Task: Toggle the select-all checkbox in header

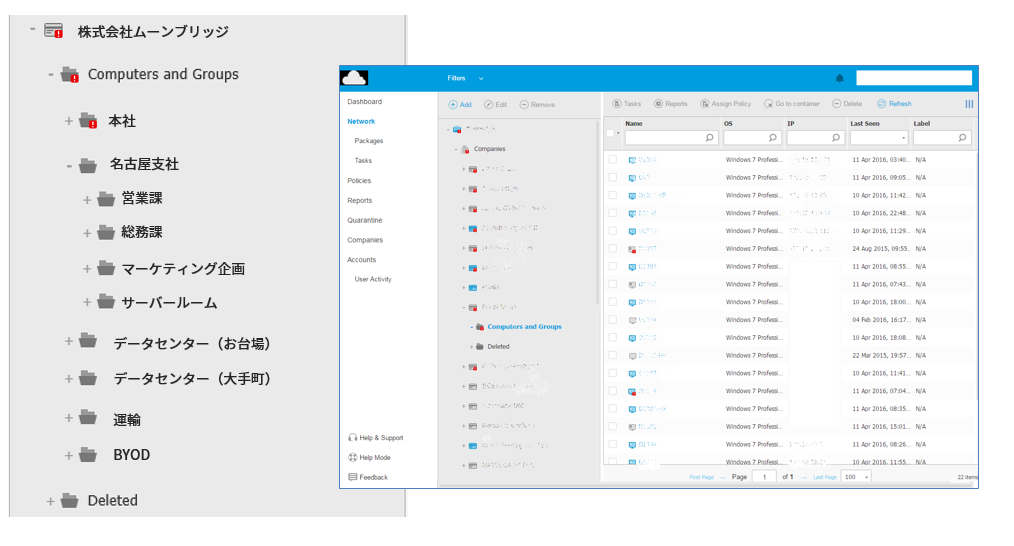Action: tap(610, 134)
